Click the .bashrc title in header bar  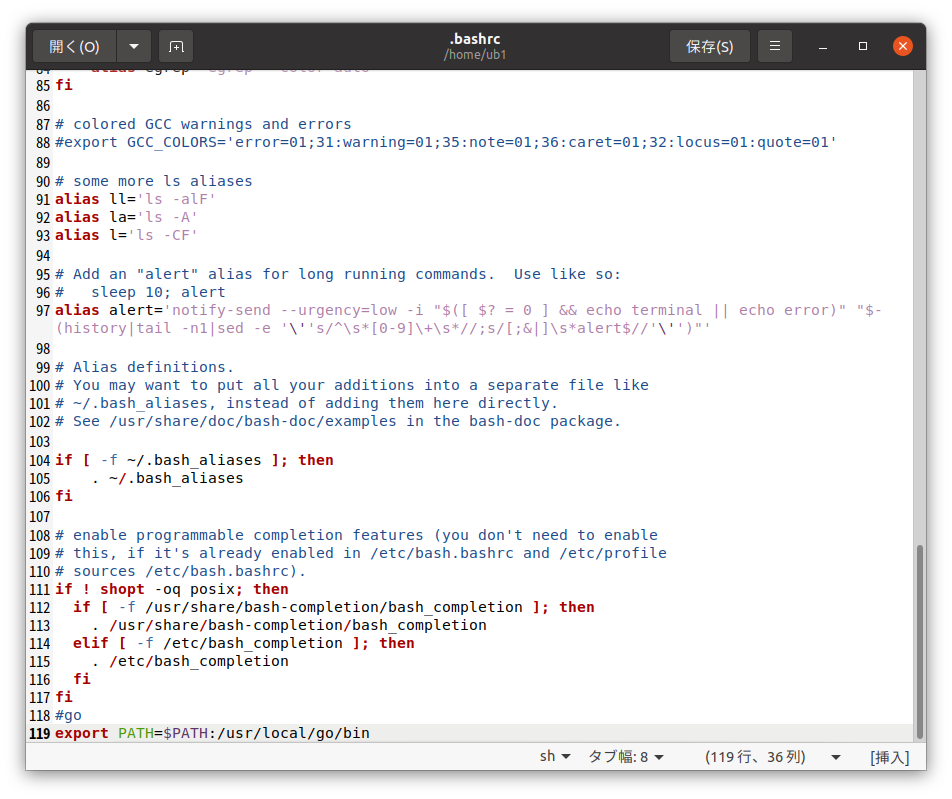(x=475, y=39)
